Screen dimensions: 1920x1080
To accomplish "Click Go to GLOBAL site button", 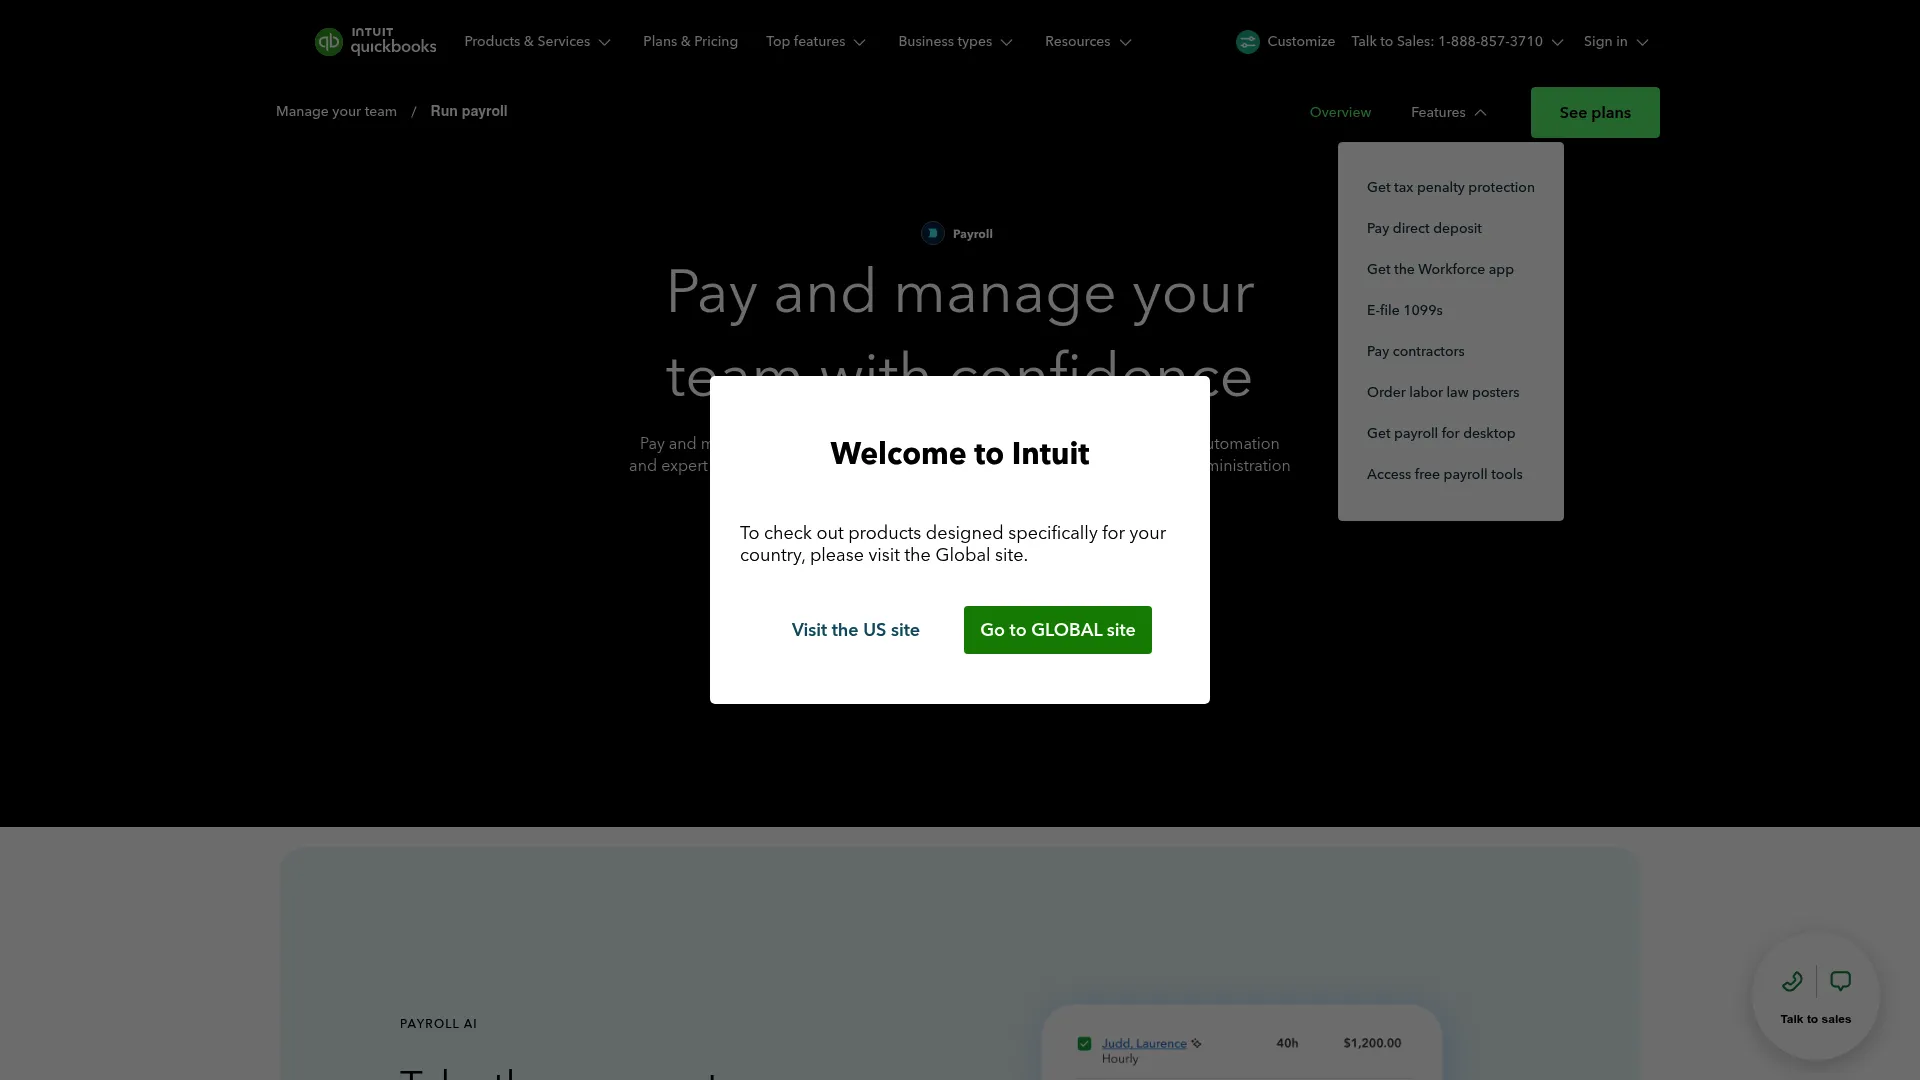I will click(1057, 630).
